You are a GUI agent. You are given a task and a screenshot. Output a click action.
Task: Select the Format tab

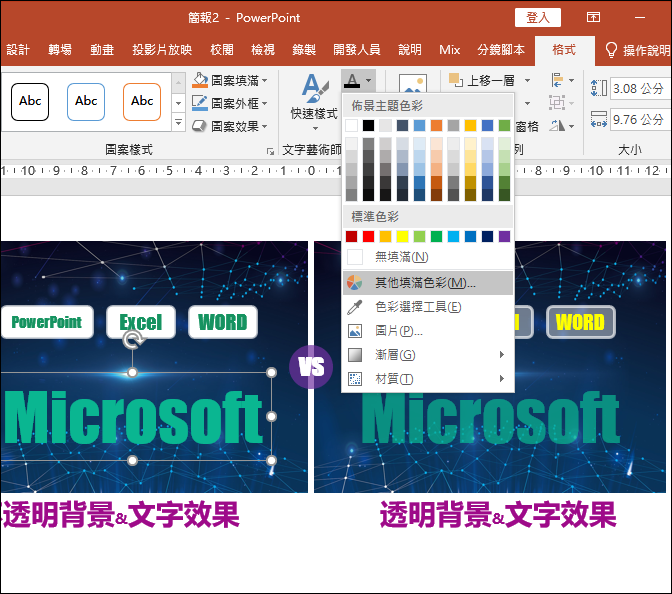[564, 50]
